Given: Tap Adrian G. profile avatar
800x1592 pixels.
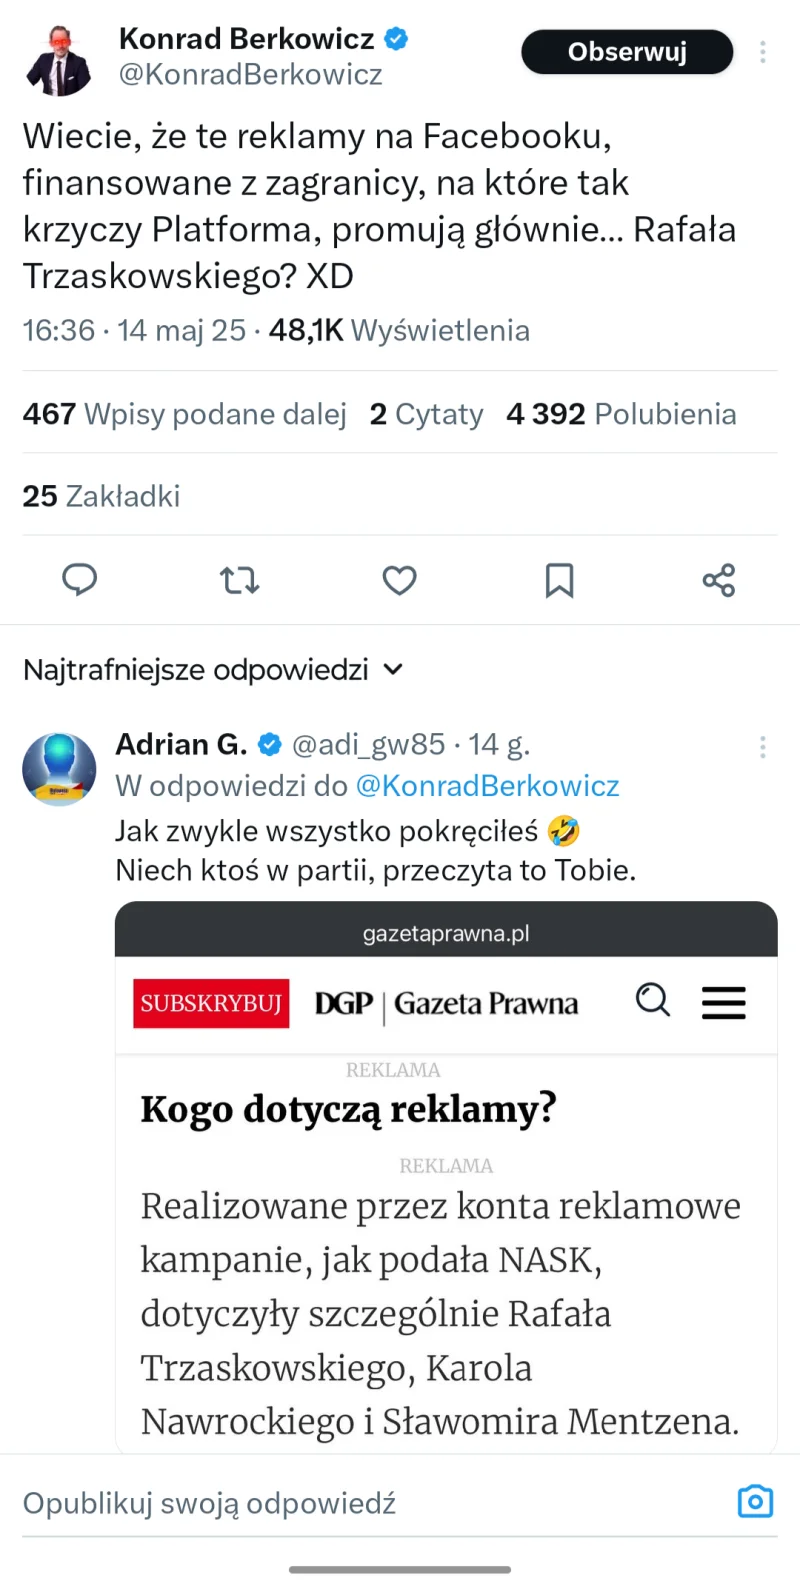Looking at the screenshot, I should pyautogui.click(x=59, y=769).
